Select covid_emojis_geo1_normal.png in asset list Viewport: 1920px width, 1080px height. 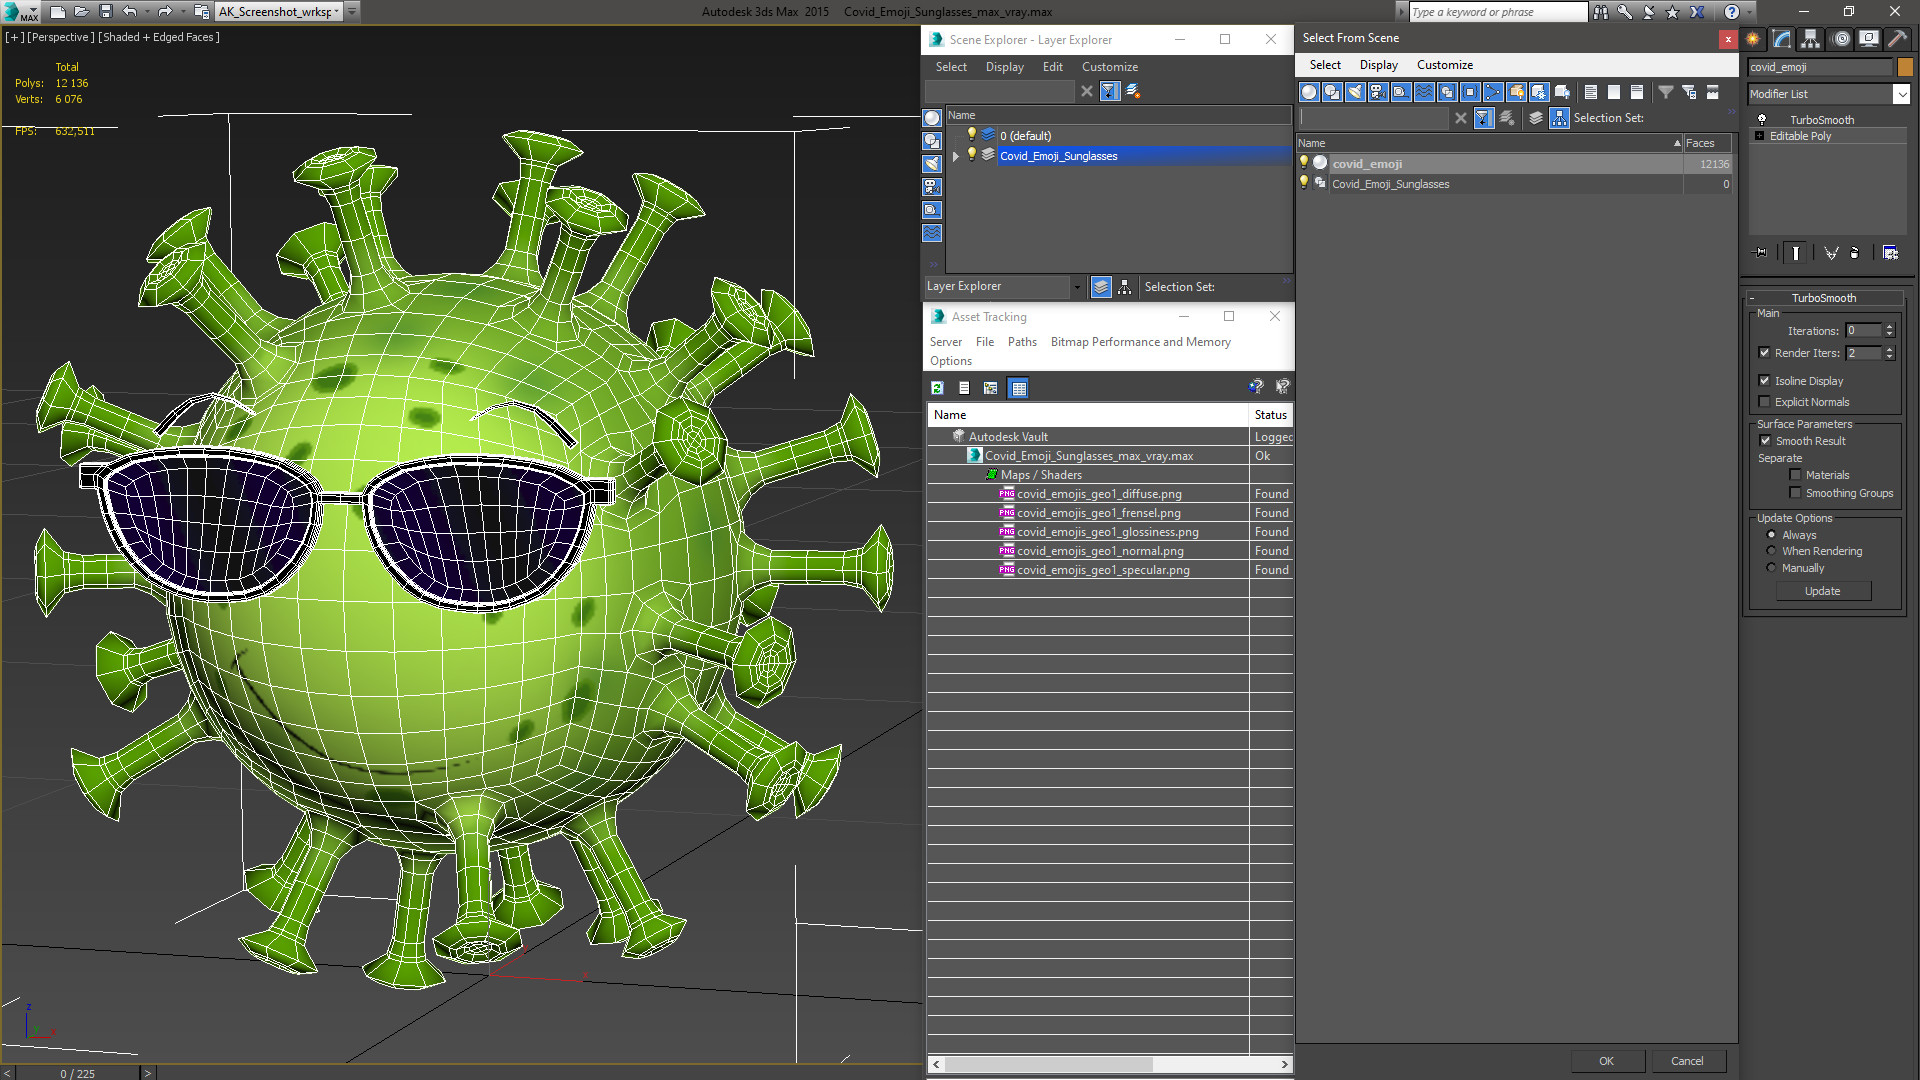click(1099, 551)
